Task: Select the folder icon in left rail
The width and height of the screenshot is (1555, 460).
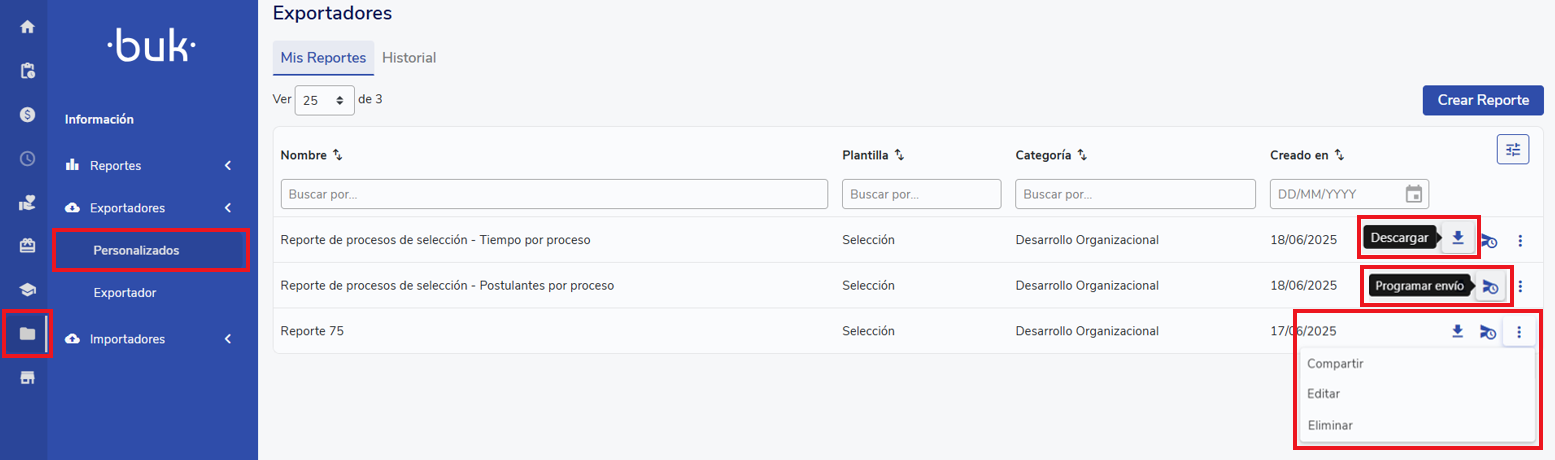Action: pyautogui.click(x=28, y=333)
